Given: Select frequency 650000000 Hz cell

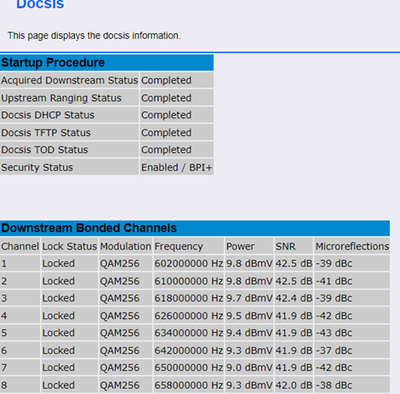Looking at the screenshot, I should 189,367.
